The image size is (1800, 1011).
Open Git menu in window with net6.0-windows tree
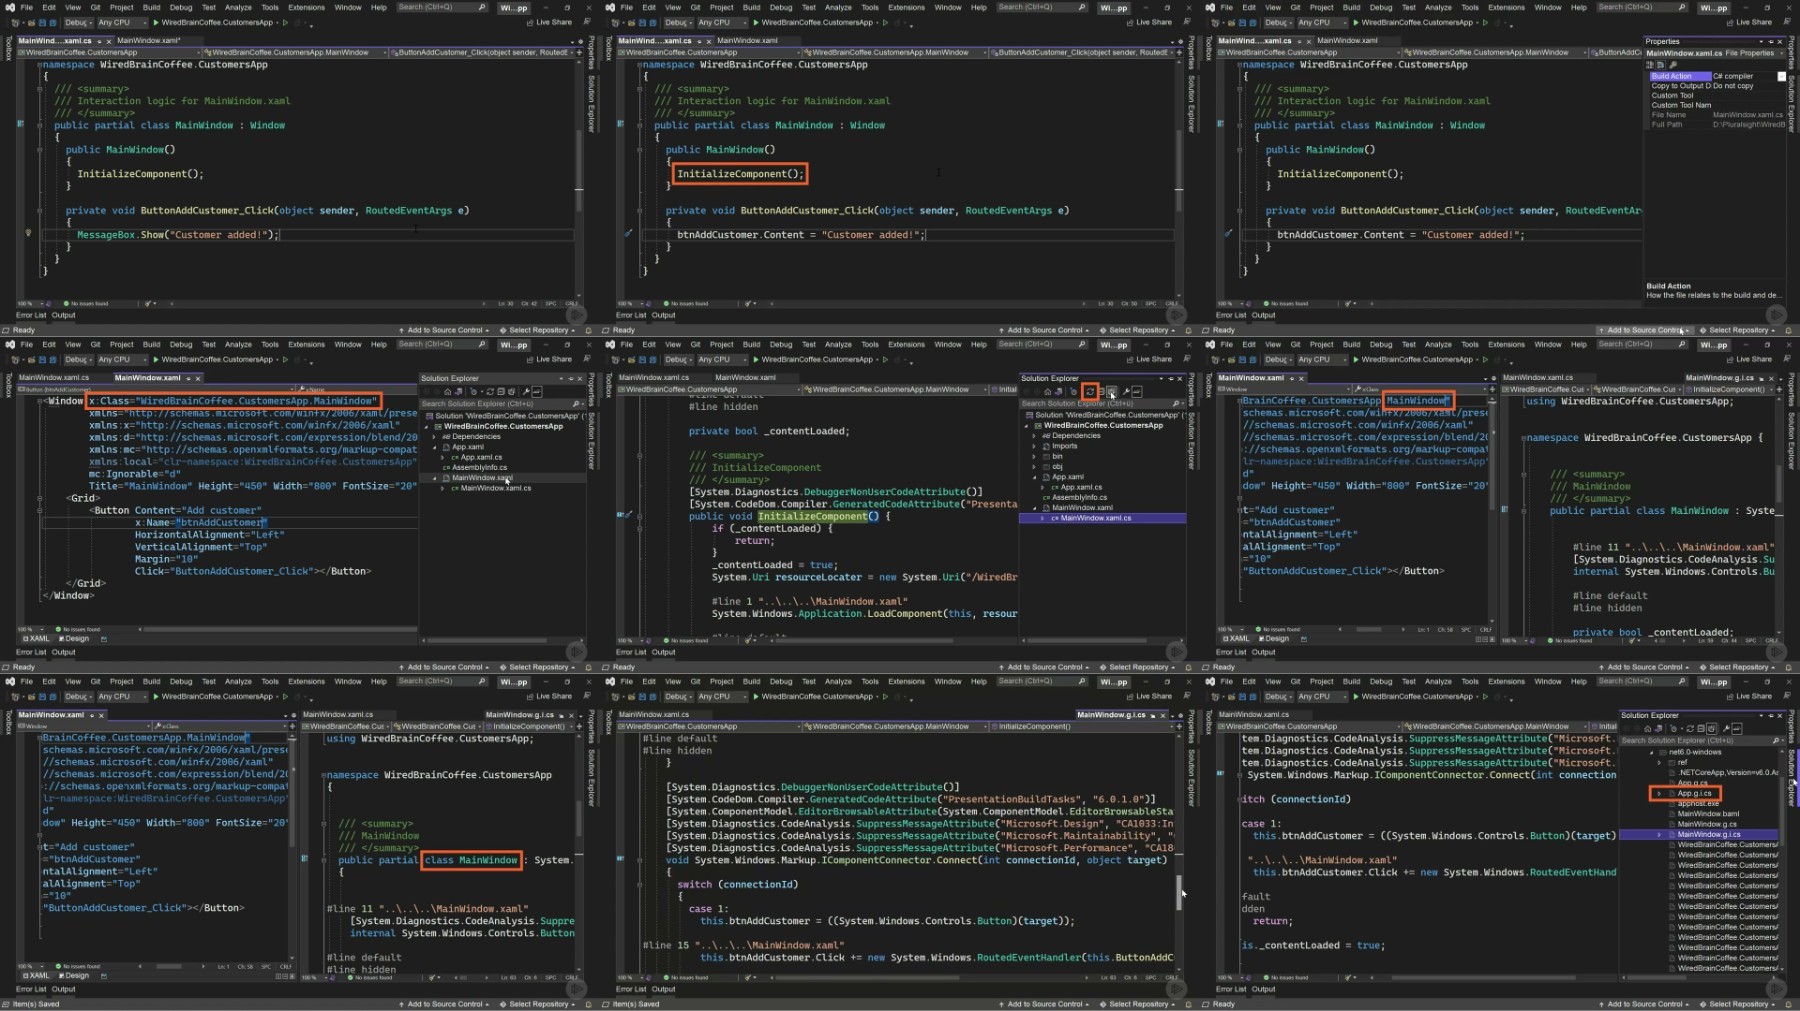(x=1295, y=681)
